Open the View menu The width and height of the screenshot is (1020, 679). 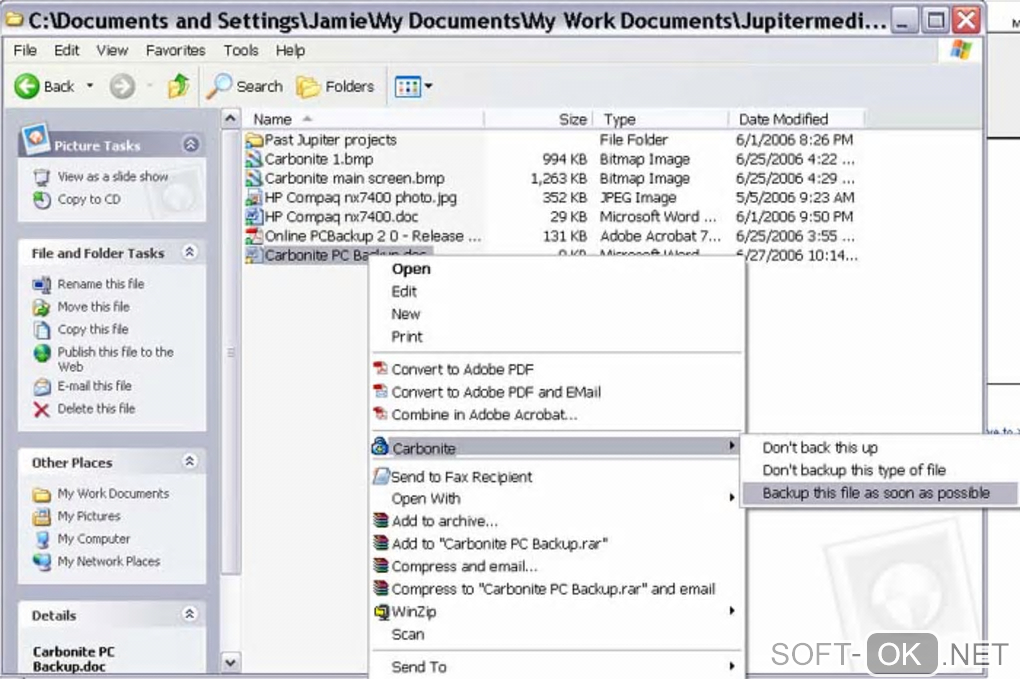(x=112, y=50)
